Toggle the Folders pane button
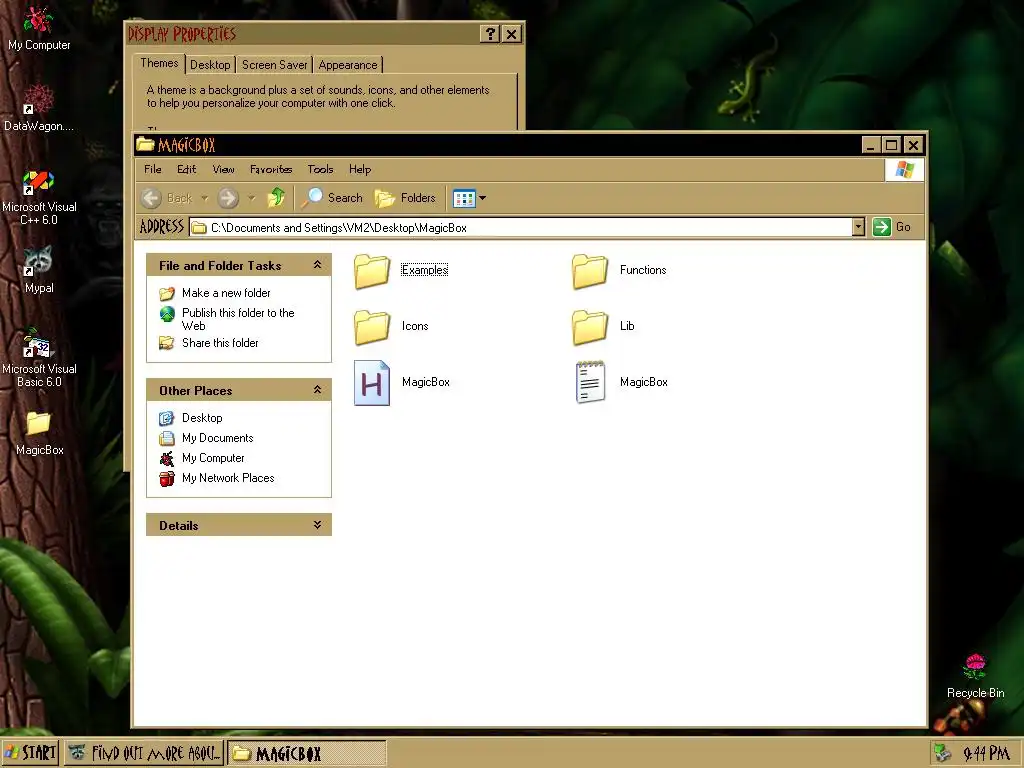The width and height of the screenshot is (1024, 768). 405,198
